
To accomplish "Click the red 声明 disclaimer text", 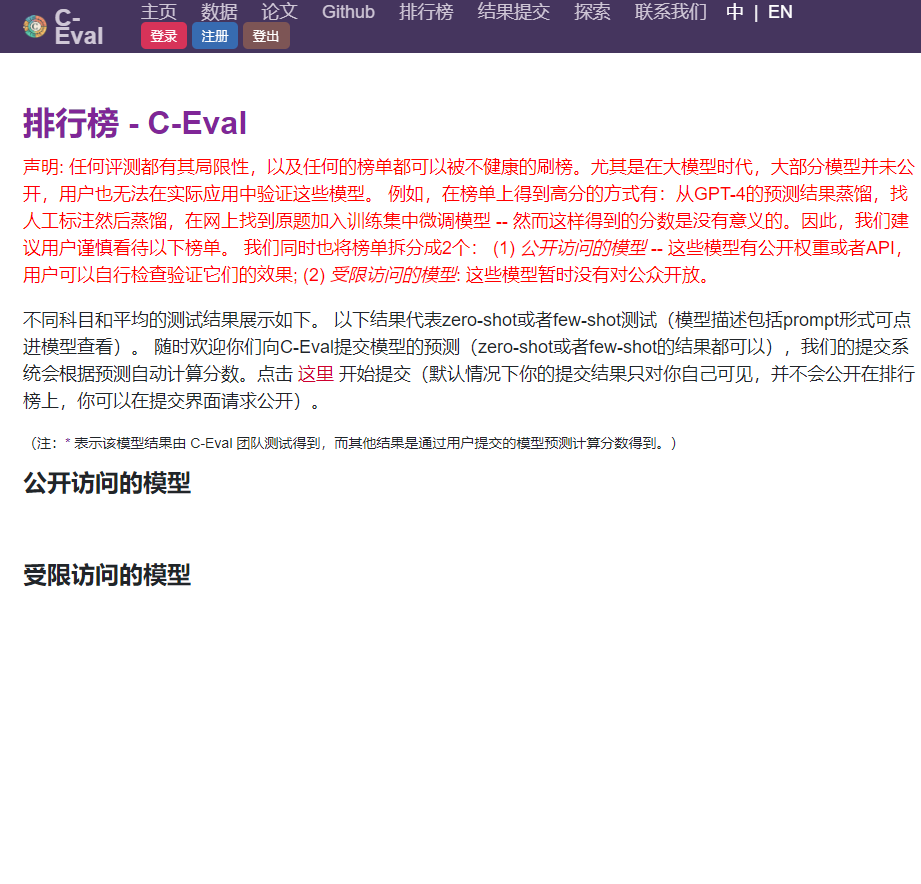I will [x=469, y=220].
